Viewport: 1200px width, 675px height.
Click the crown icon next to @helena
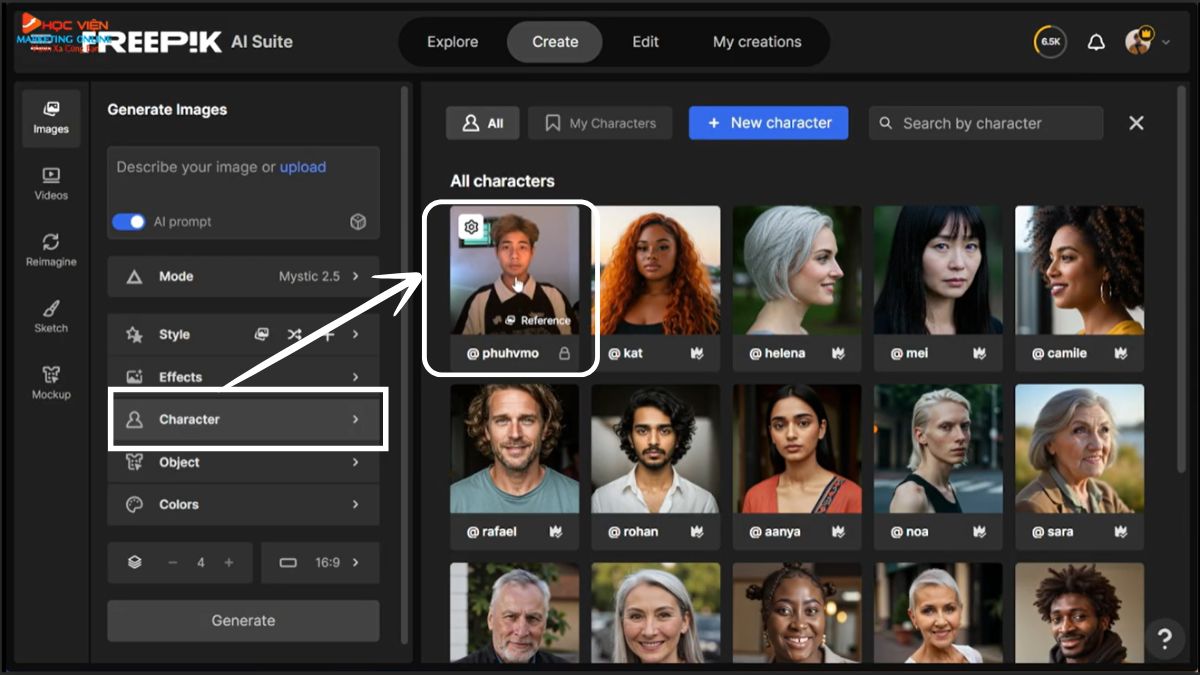[838, 353]
